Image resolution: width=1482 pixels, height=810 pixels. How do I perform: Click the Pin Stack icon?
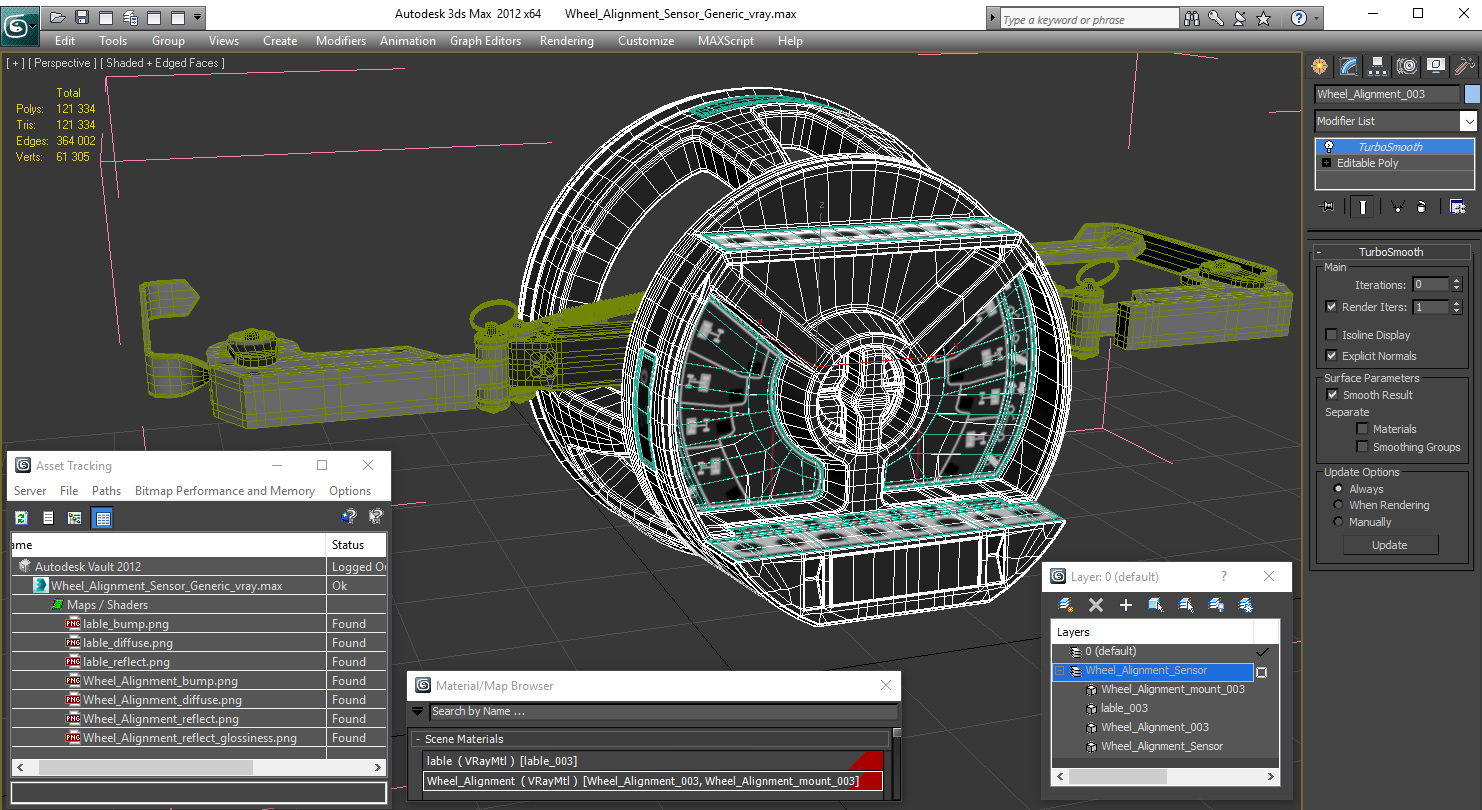pyautogui.click(x=1327, y=207)
